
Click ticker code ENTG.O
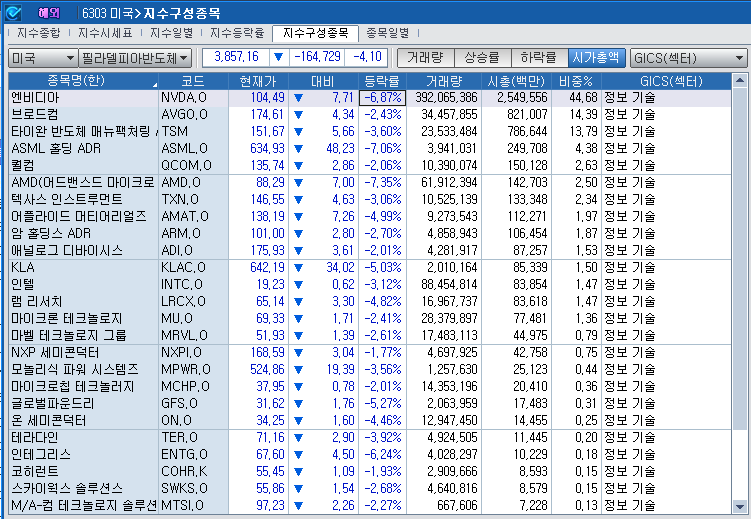coord(184,454)
